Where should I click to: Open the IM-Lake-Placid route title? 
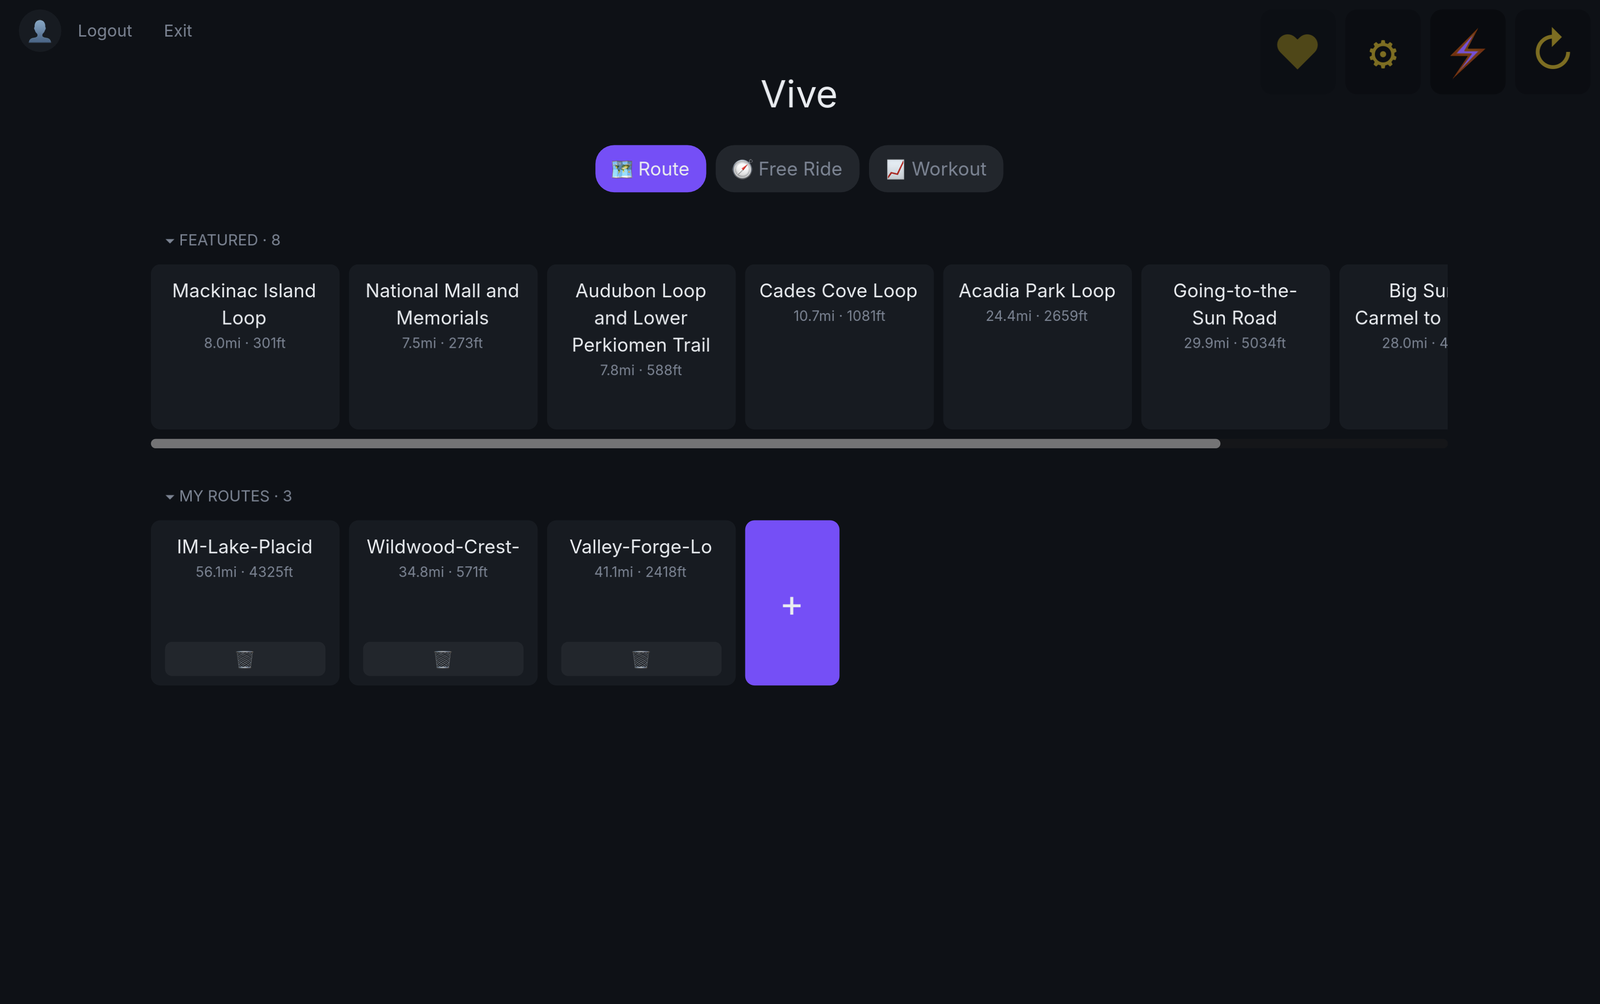(x=245, y=547)
